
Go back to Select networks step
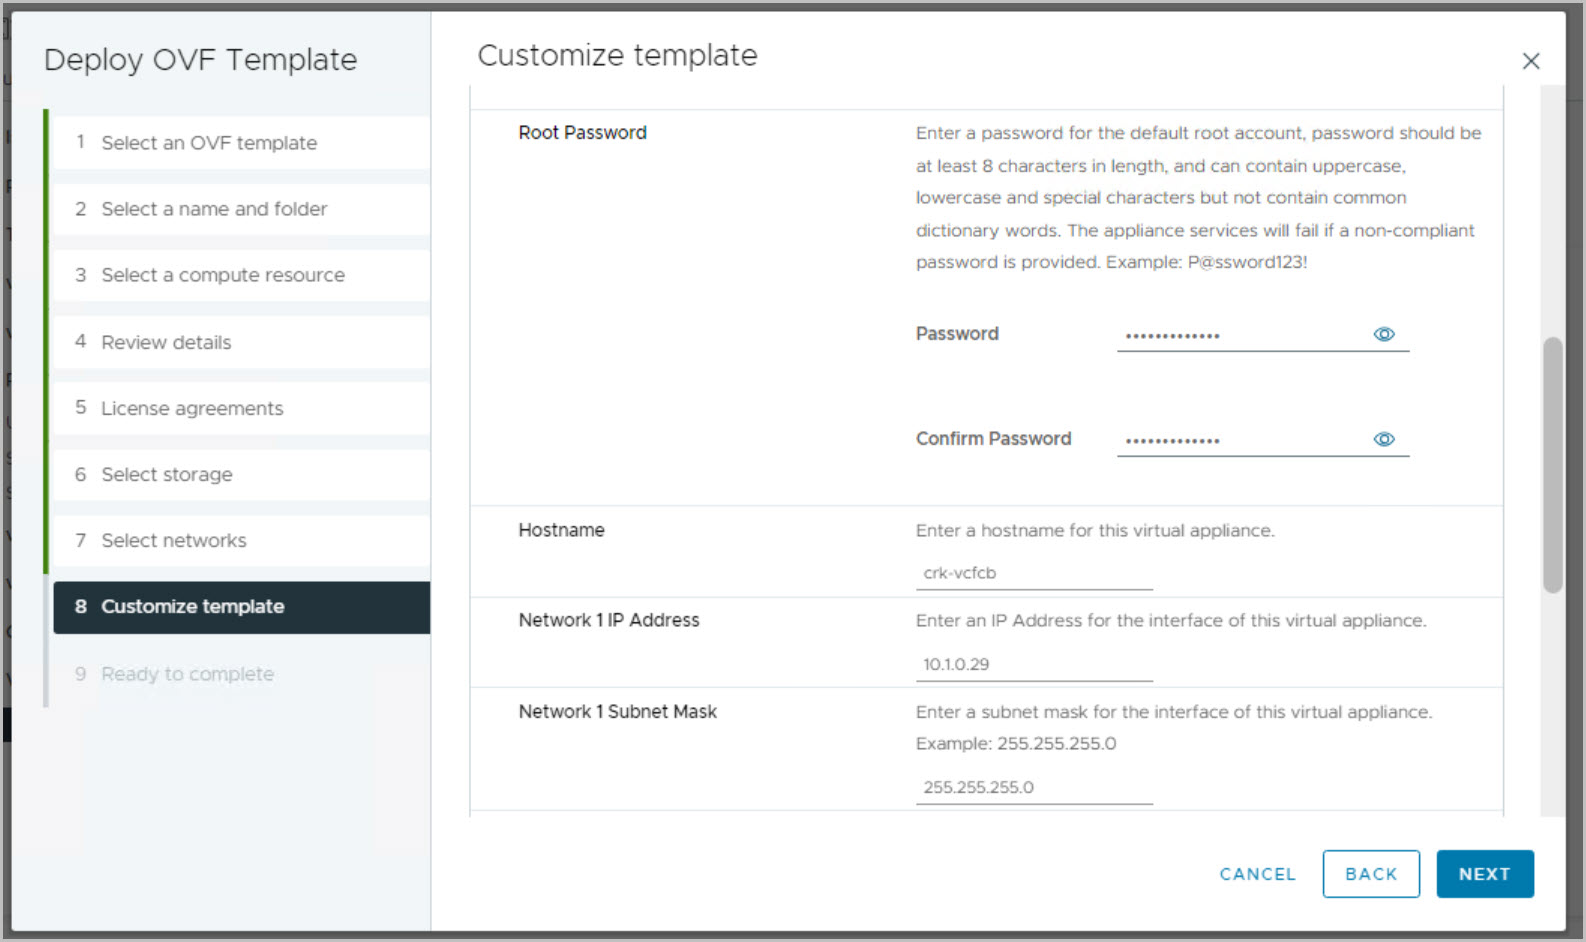pyautogui.click(x=174, y=540)
